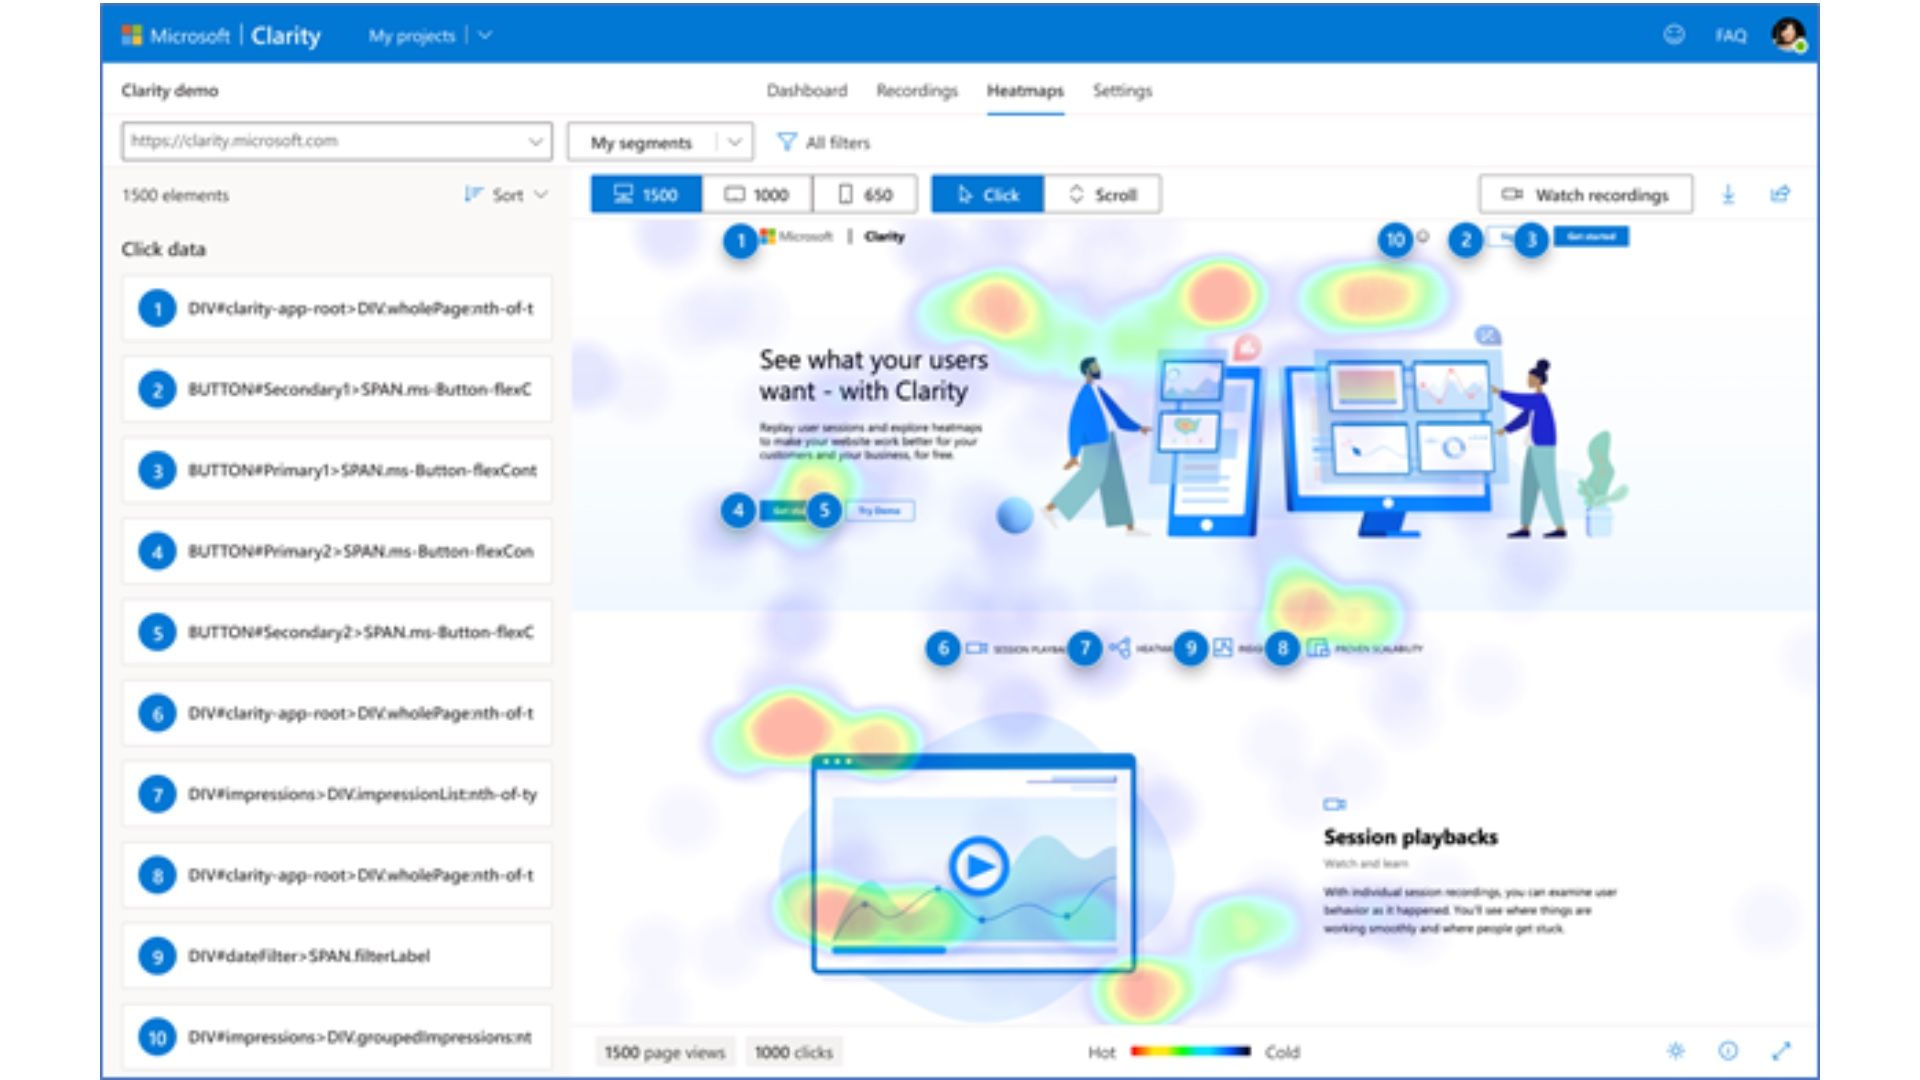This screenshot has width=1920, height=1080.
Task: Click the 1000 clicks label
Action: [x=793, y=1052]
